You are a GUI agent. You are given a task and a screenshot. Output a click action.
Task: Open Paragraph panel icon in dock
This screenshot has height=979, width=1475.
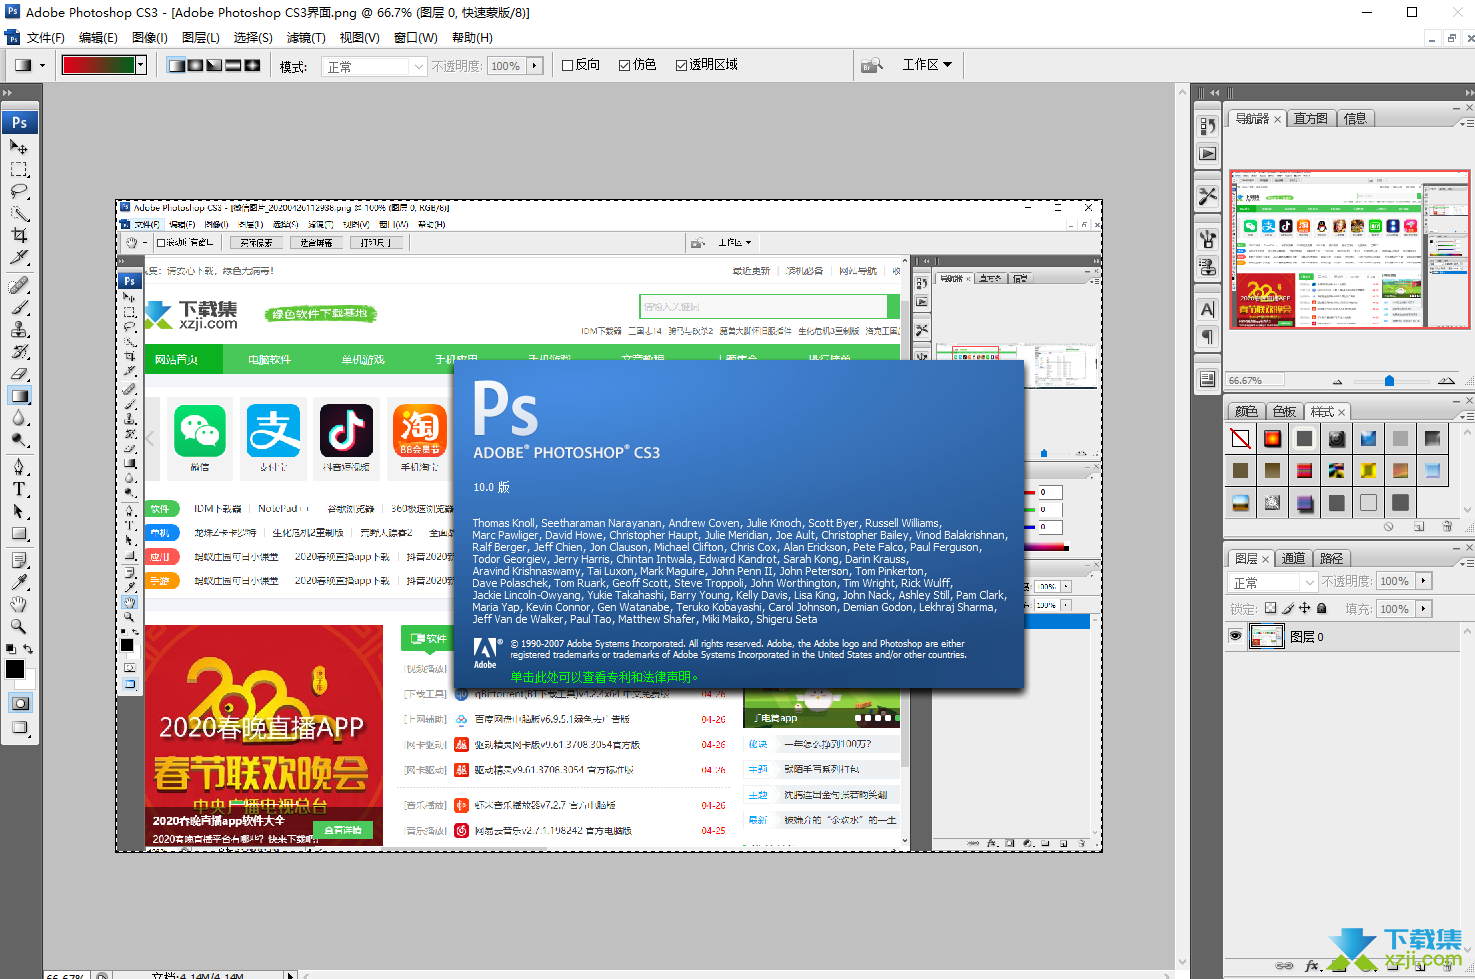(1208, 337)
